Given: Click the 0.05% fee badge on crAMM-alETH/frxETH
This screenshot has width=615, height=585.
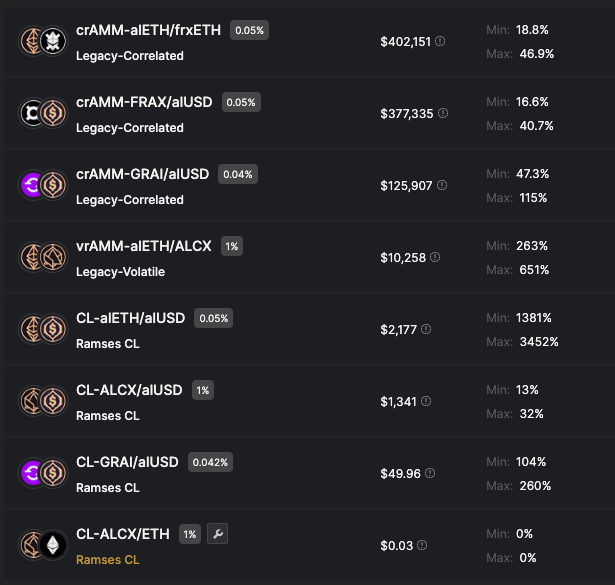Looking at the screenshot, I should [249, 30].
